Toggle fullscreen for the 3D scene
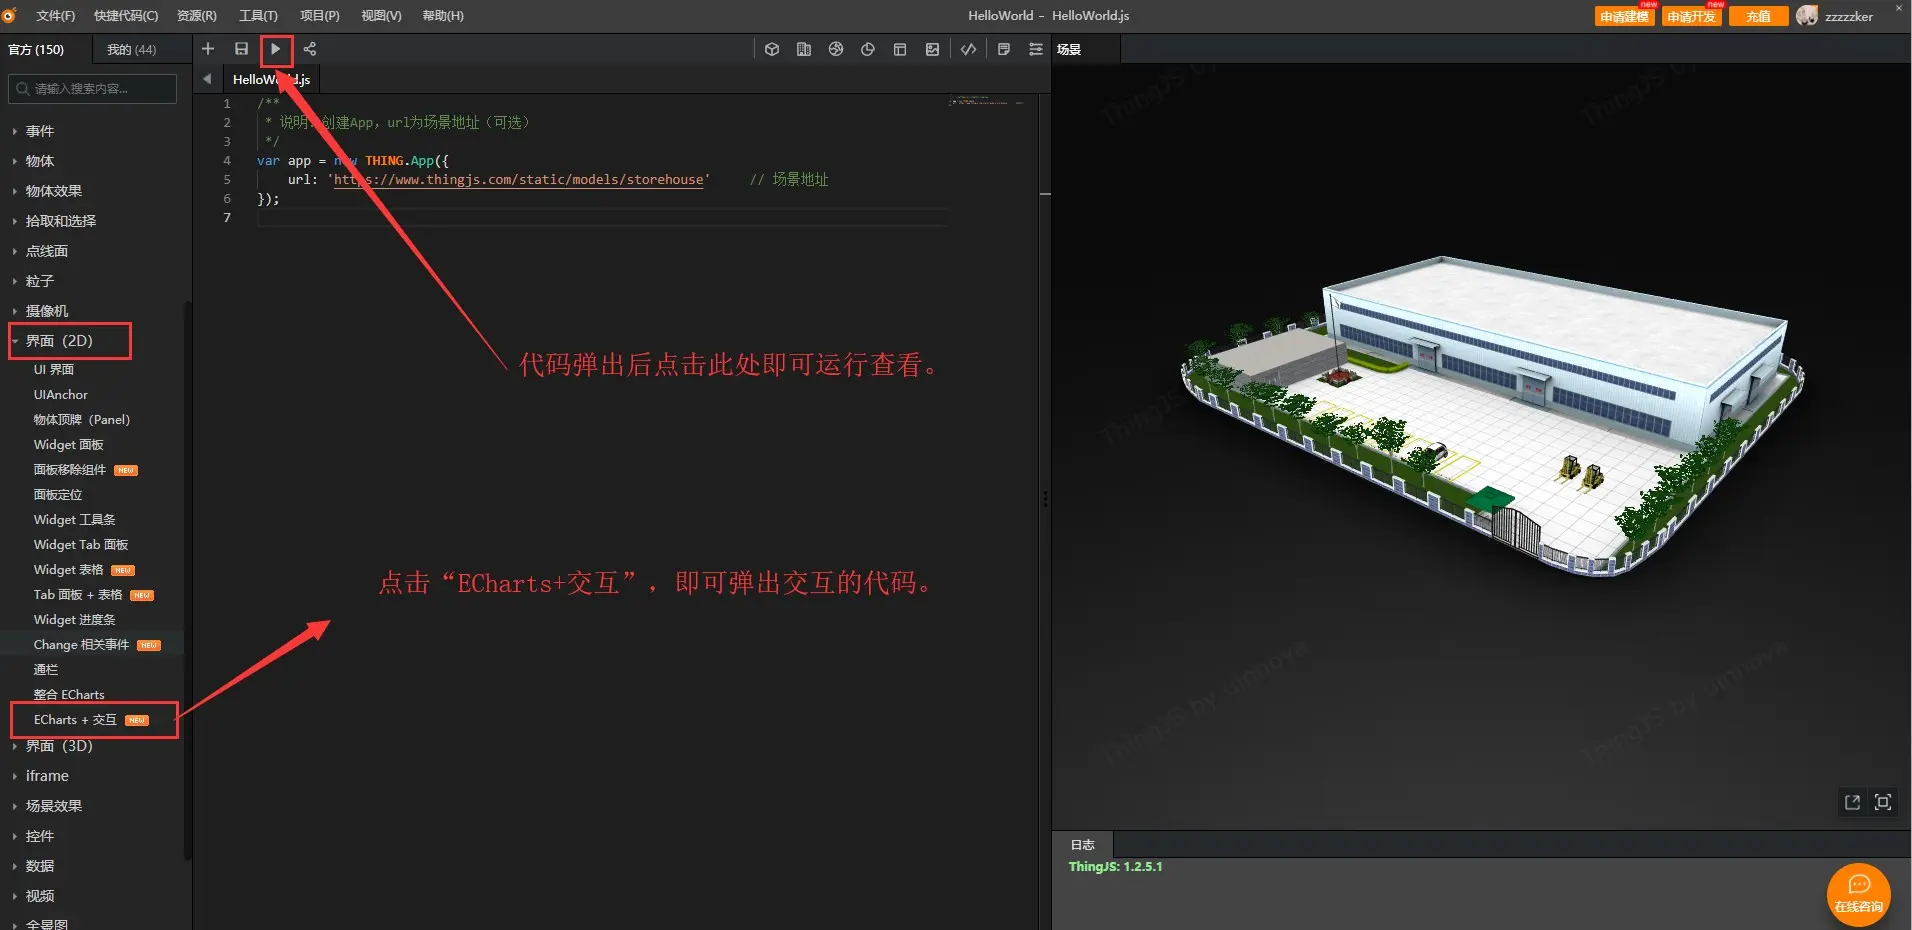 [x=1883, y=802]
